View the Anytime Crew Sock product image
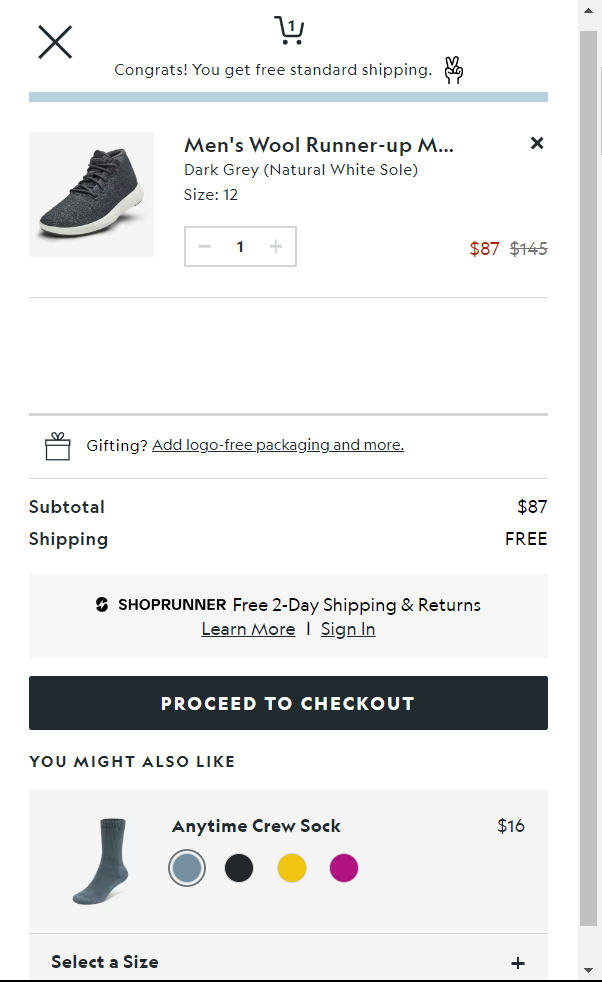Viewport: 602px width, 982px height. pos(102,861)
